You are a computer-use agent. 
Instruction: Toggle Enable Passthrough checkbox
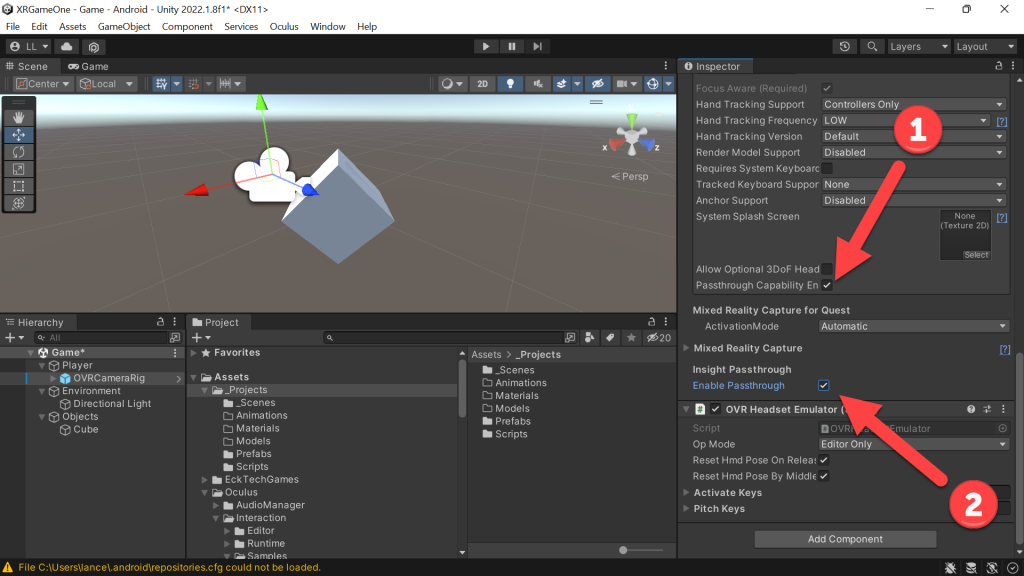pos(824,385)
